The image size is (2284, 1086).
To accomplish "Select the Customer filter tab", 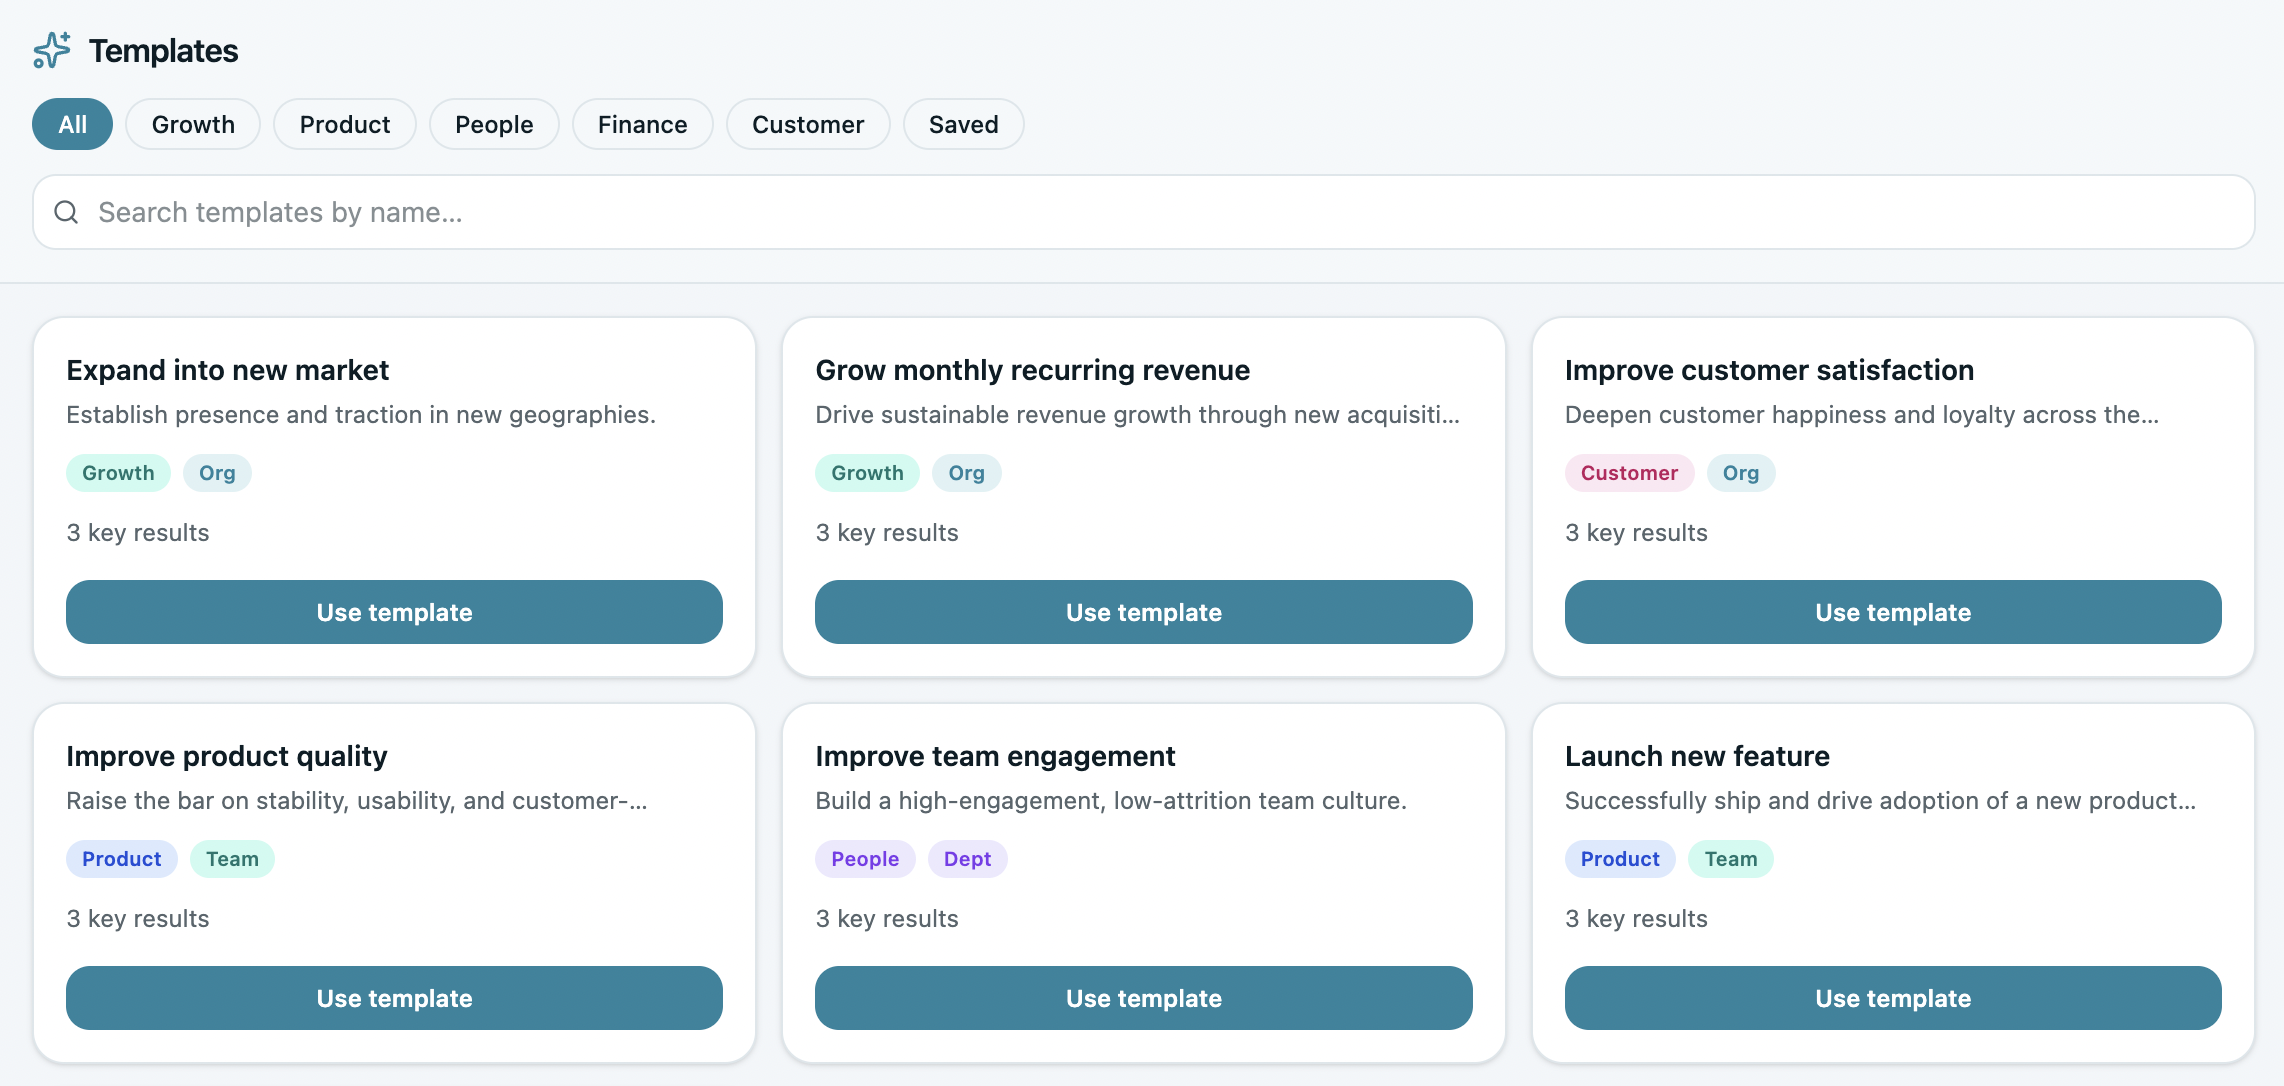I will [808, 124].
